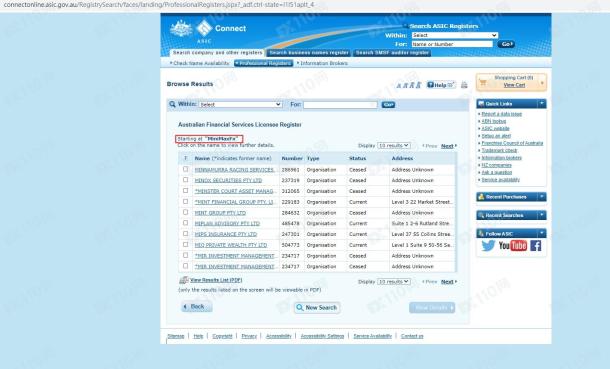Click the Browse Results For input field

[340, 105]
